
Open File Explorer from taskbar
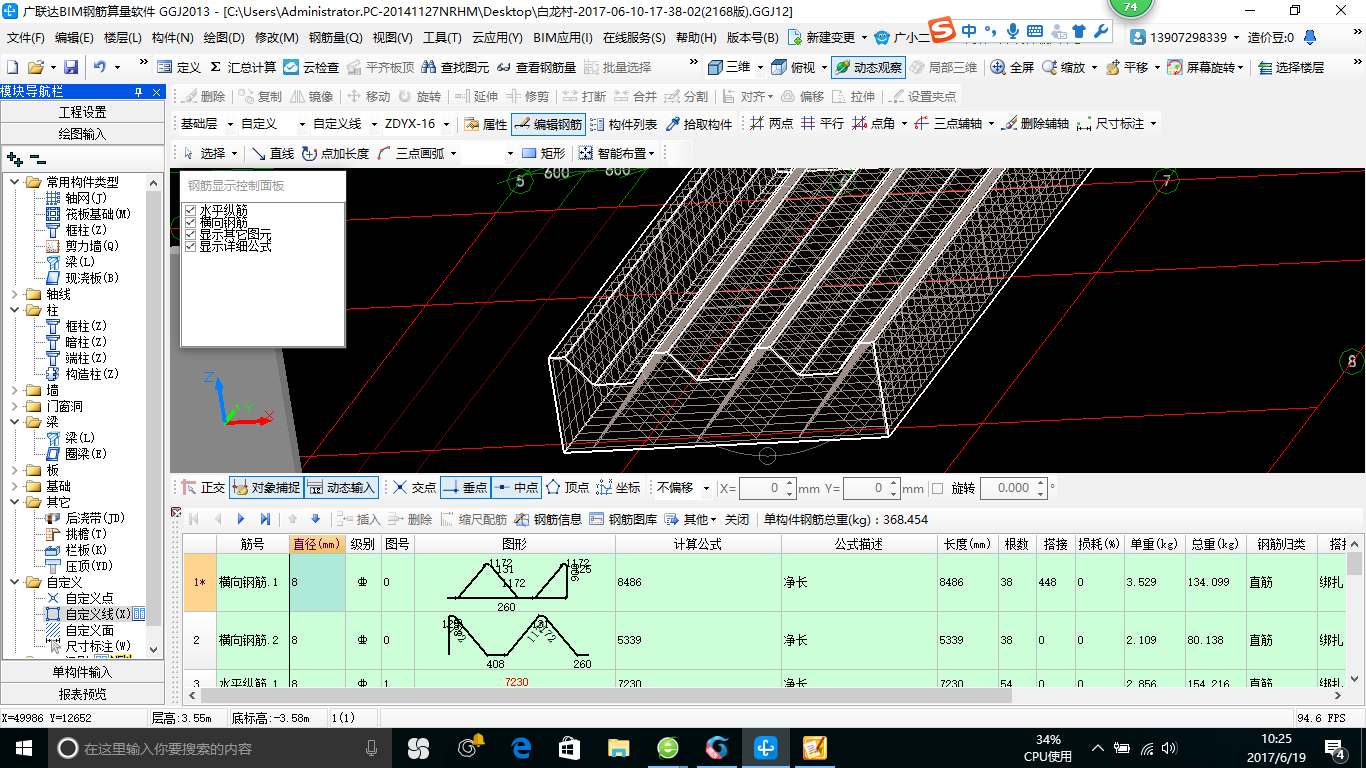[x=619, y=747]
